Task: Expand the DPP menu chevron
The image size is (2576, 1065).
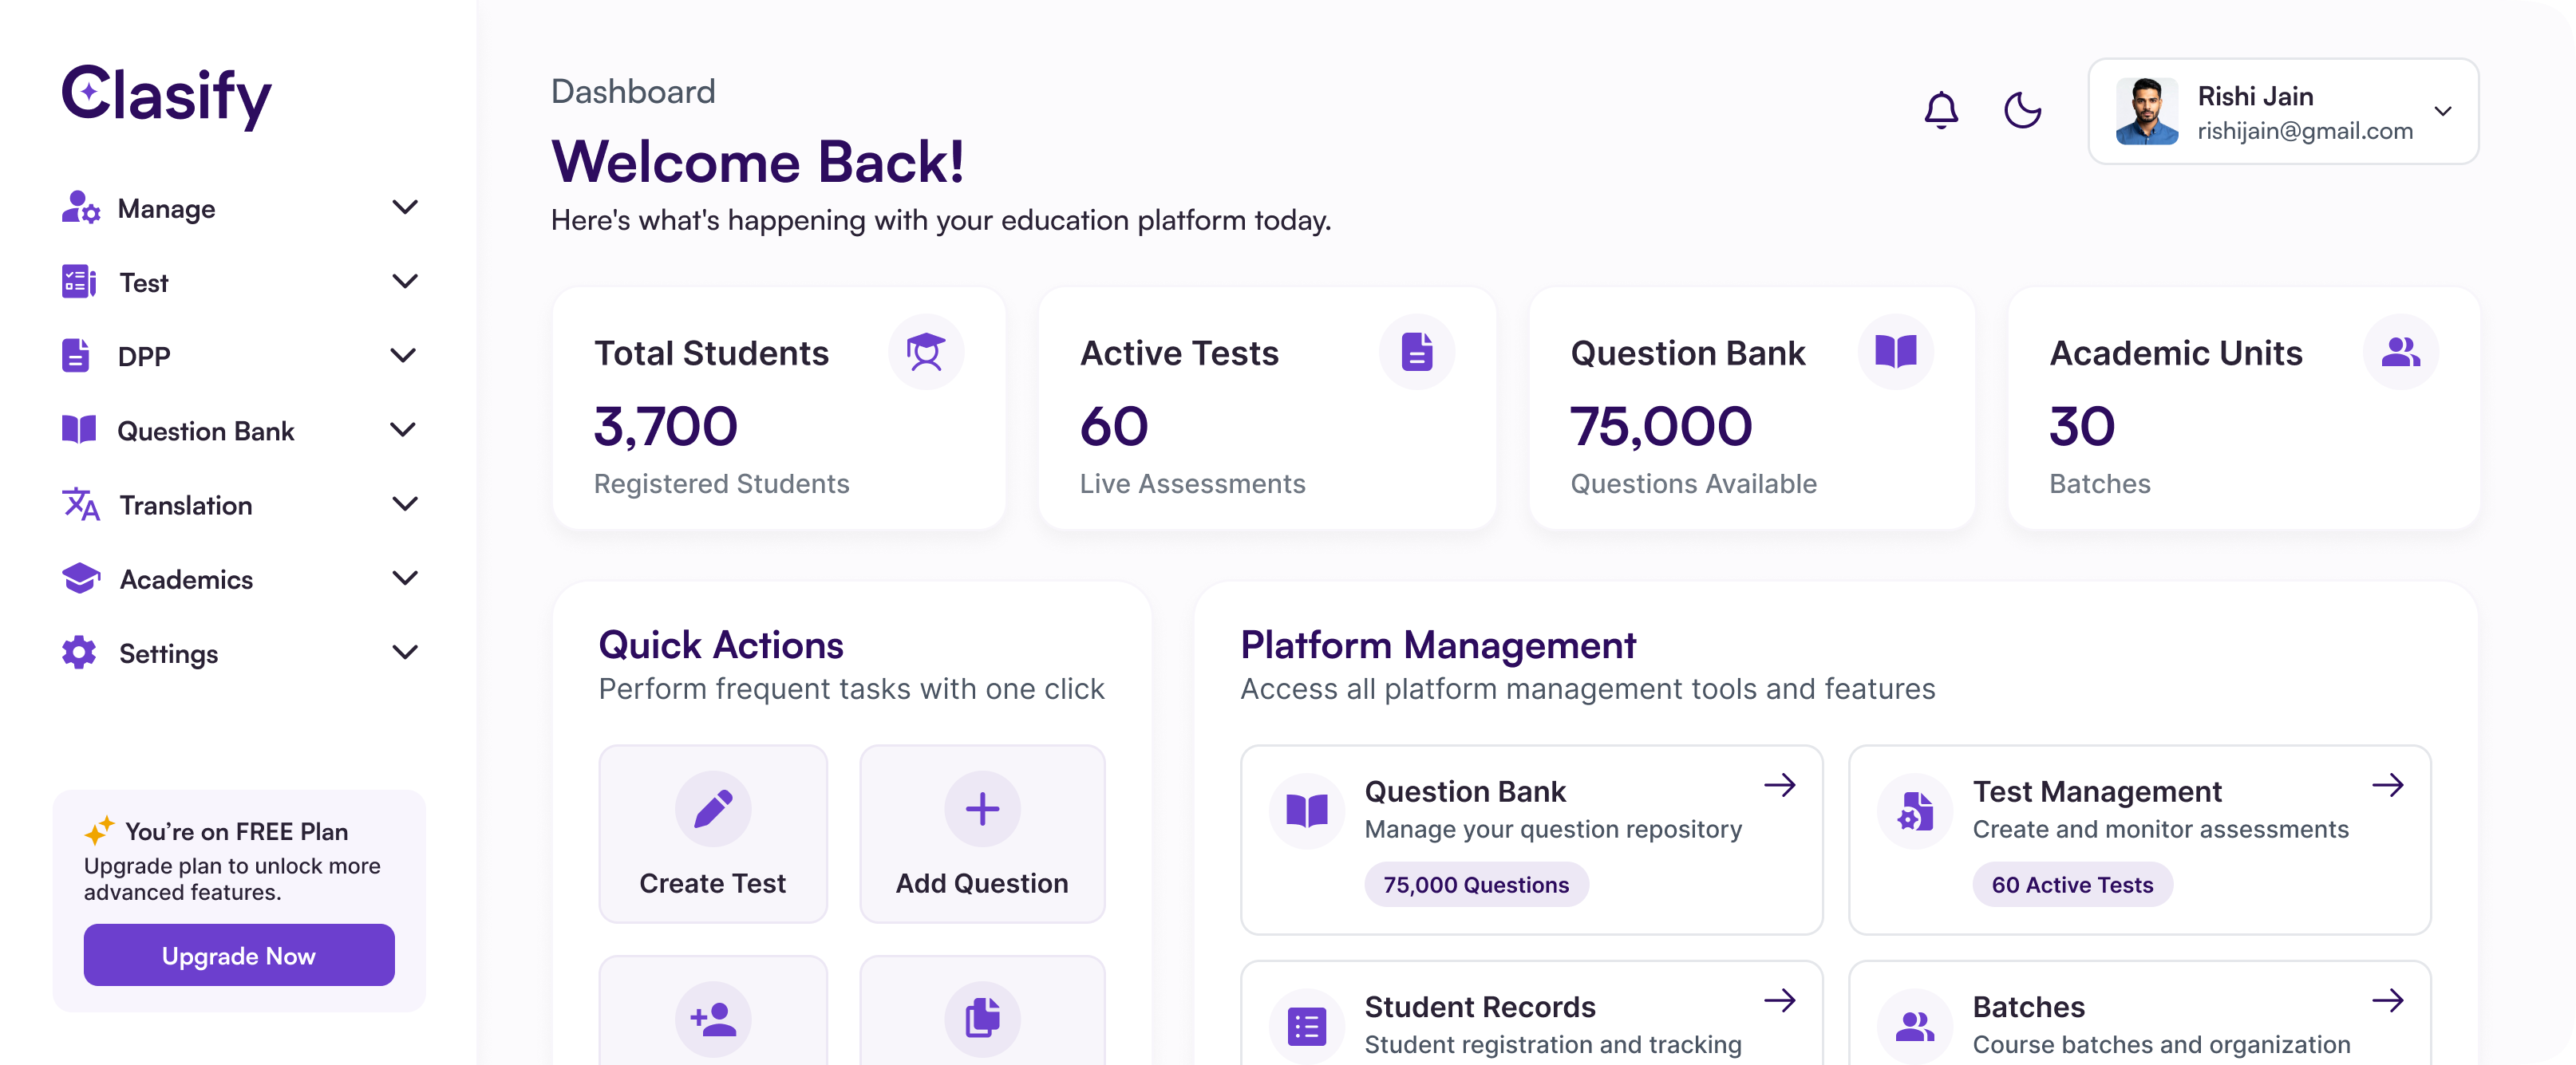Action: (403, 356)
